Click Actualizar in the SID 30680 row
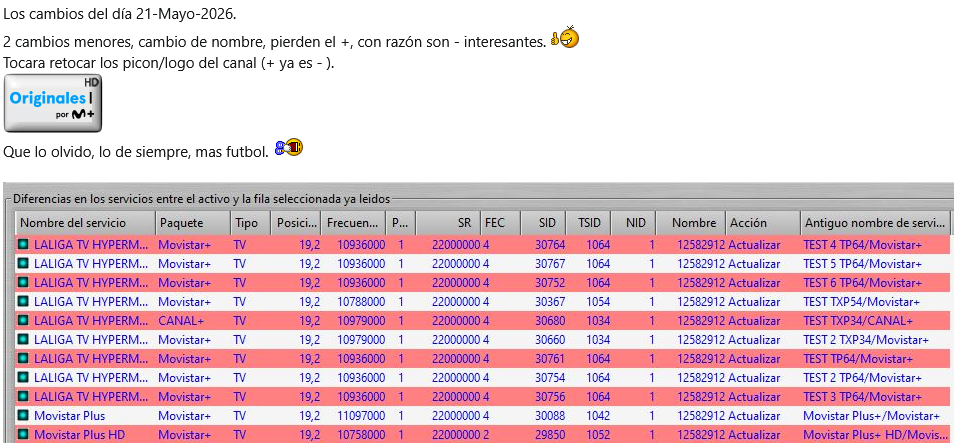Image resolution: width=955 pixels, height=444 pixels. click(x=754, y=320)
